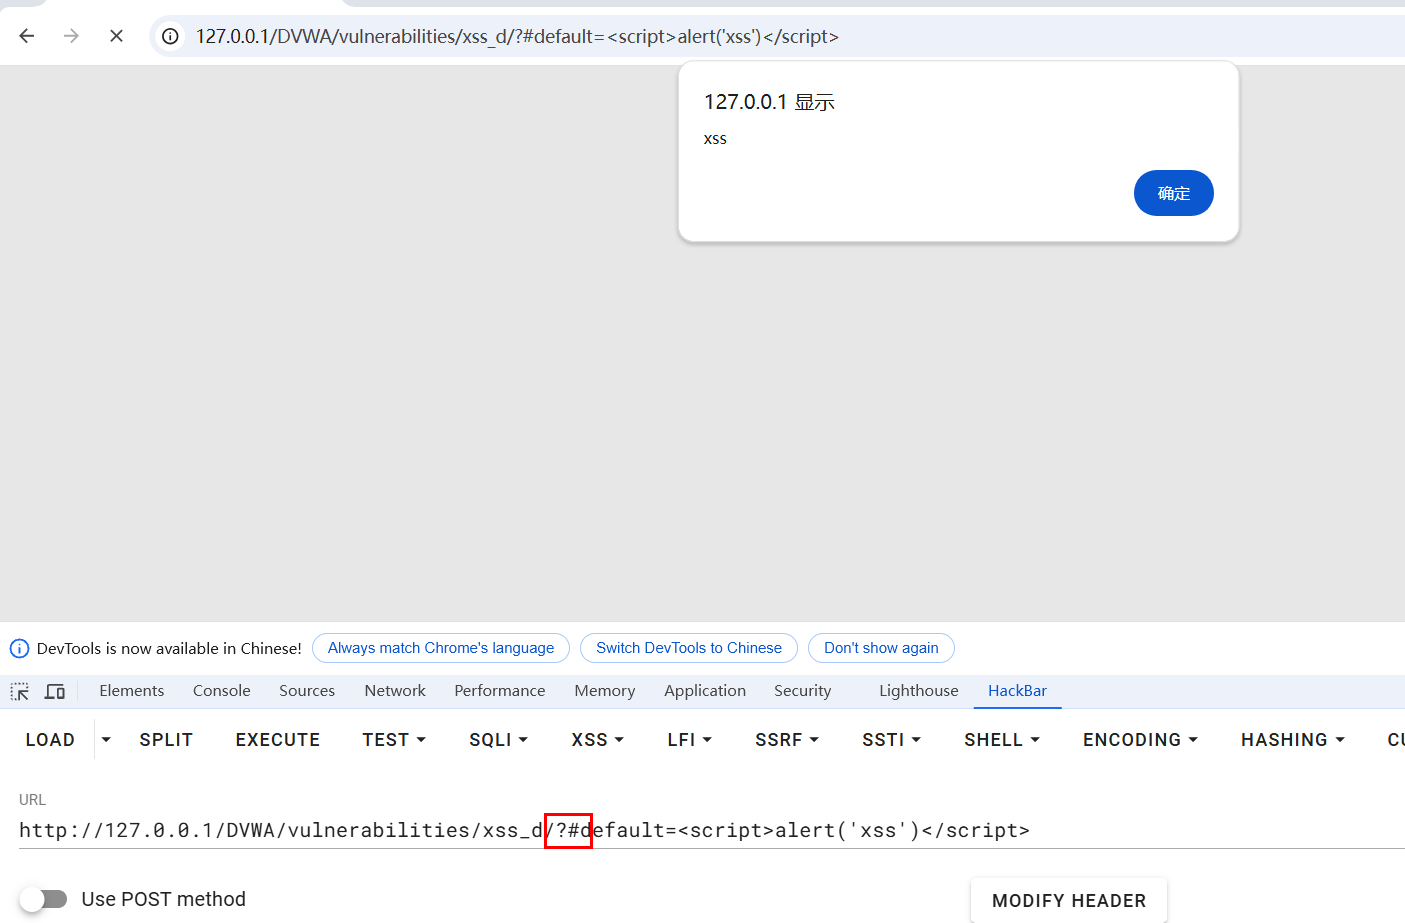Image resolution: width=1405 pixels, height=923 pixels.
Task: Click 'DevTools is now available in Chinese!' text
Action: coord(169,648)
